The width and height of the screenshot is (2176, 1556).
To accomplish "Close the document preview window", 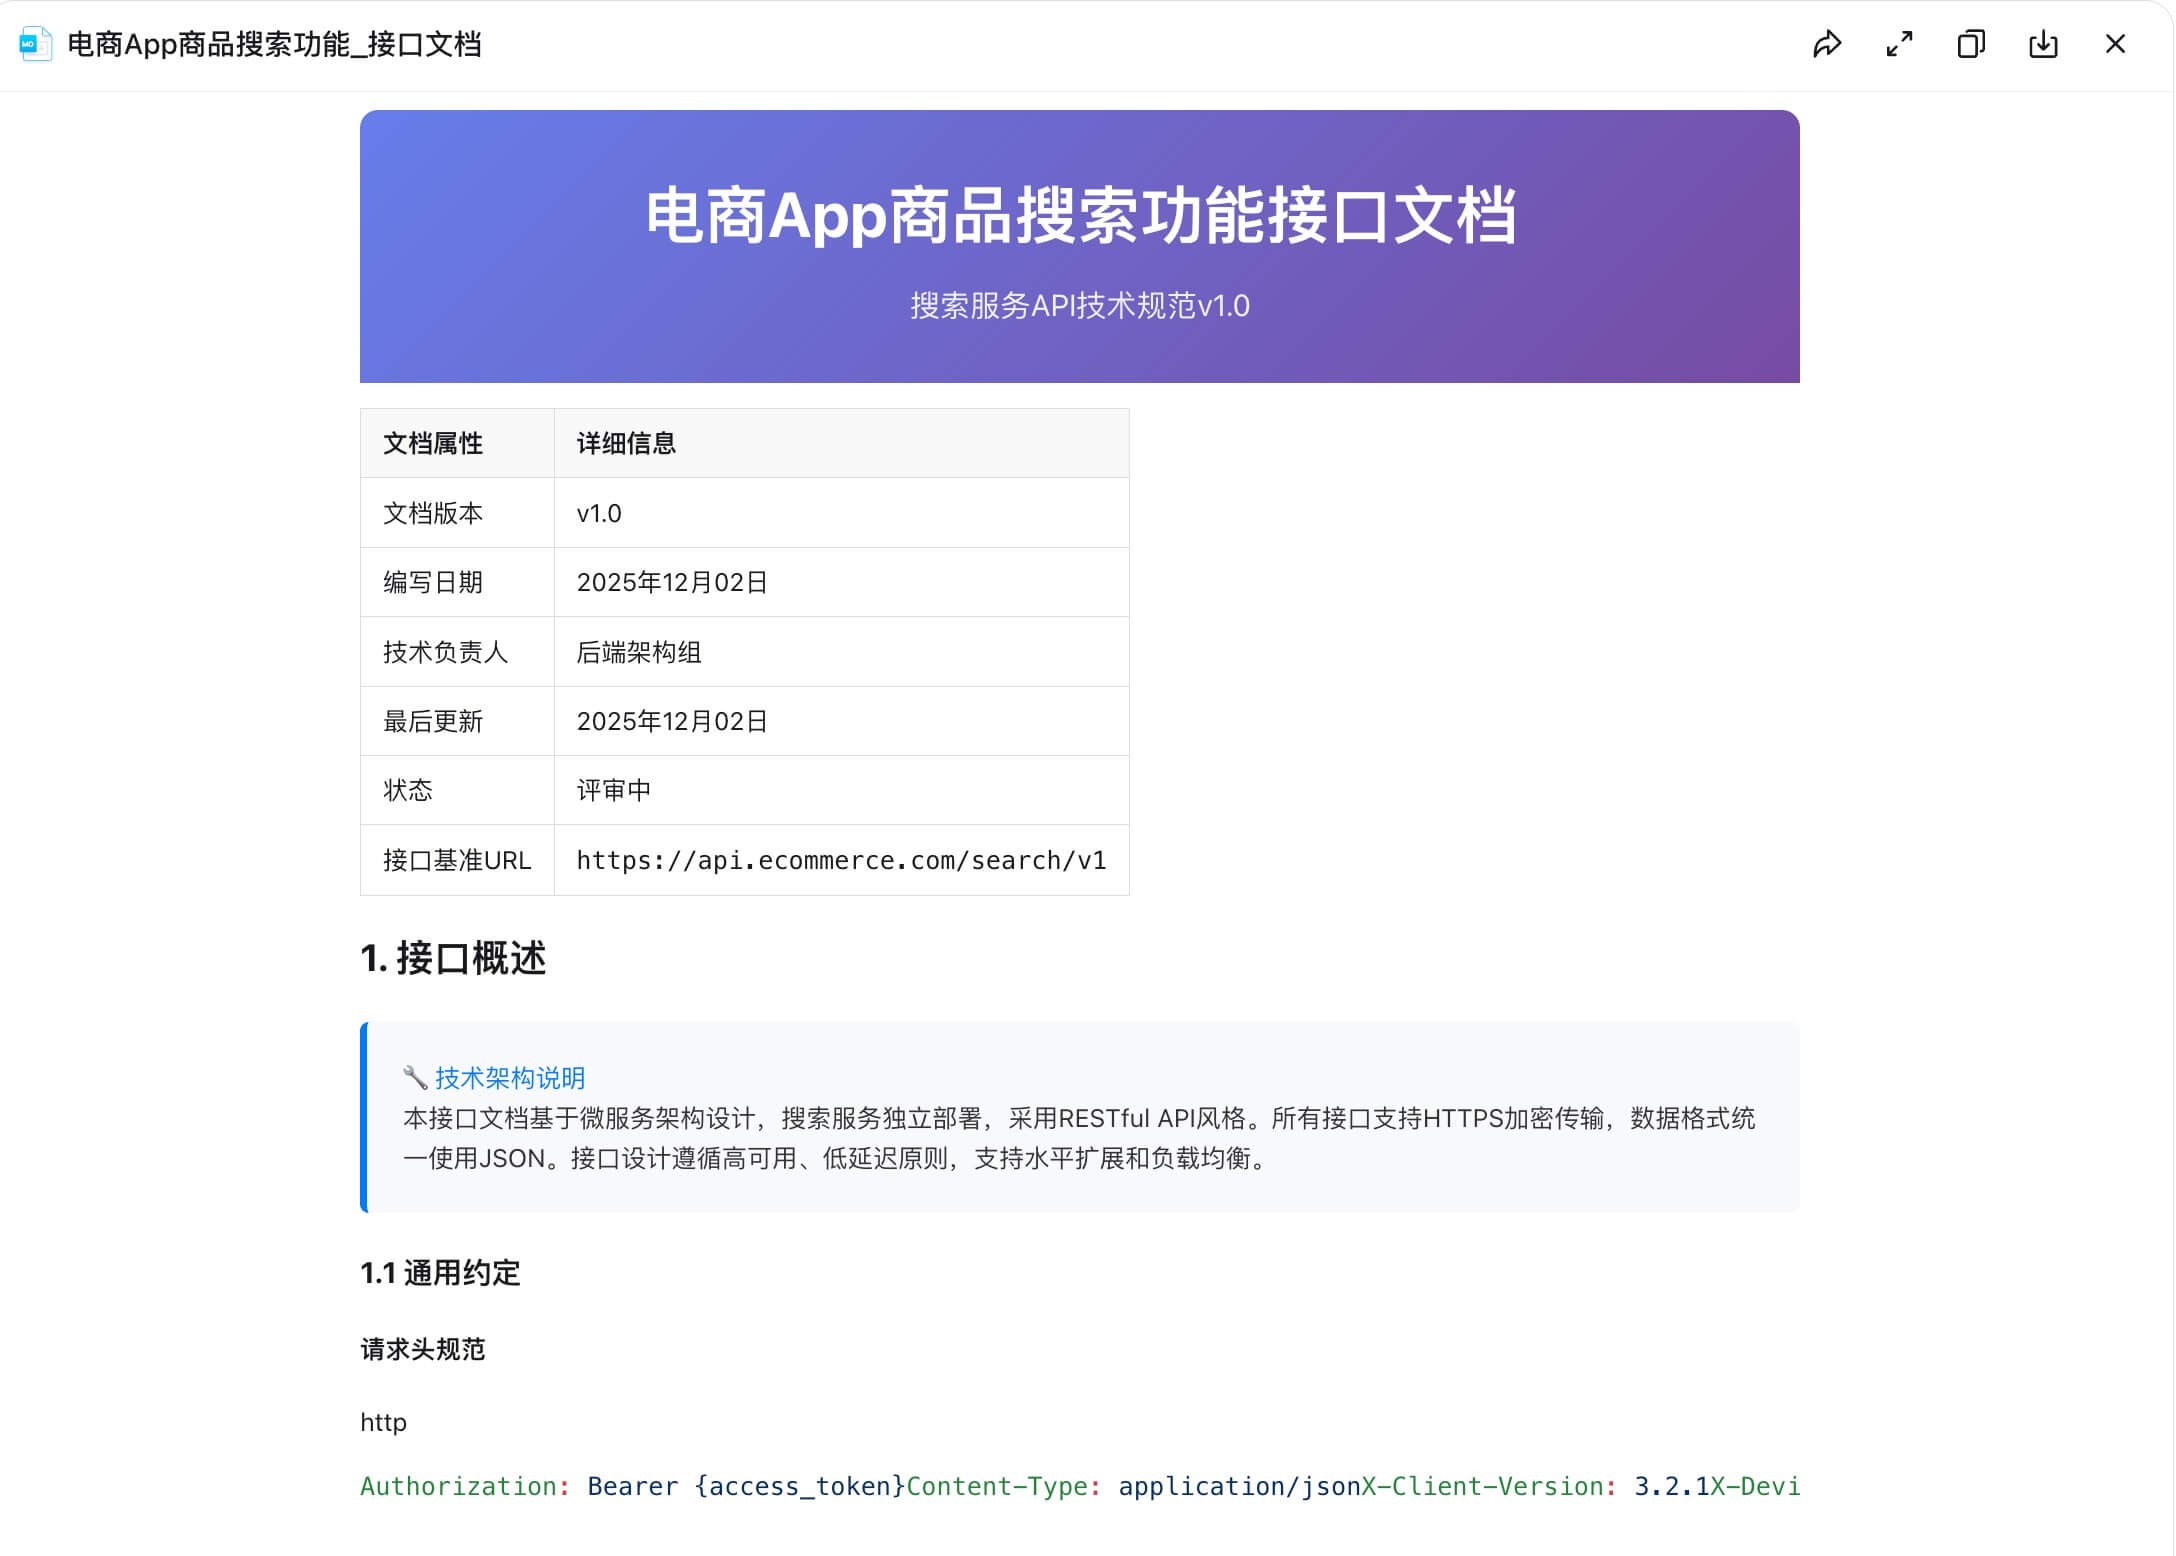I will coord(2115,44).
